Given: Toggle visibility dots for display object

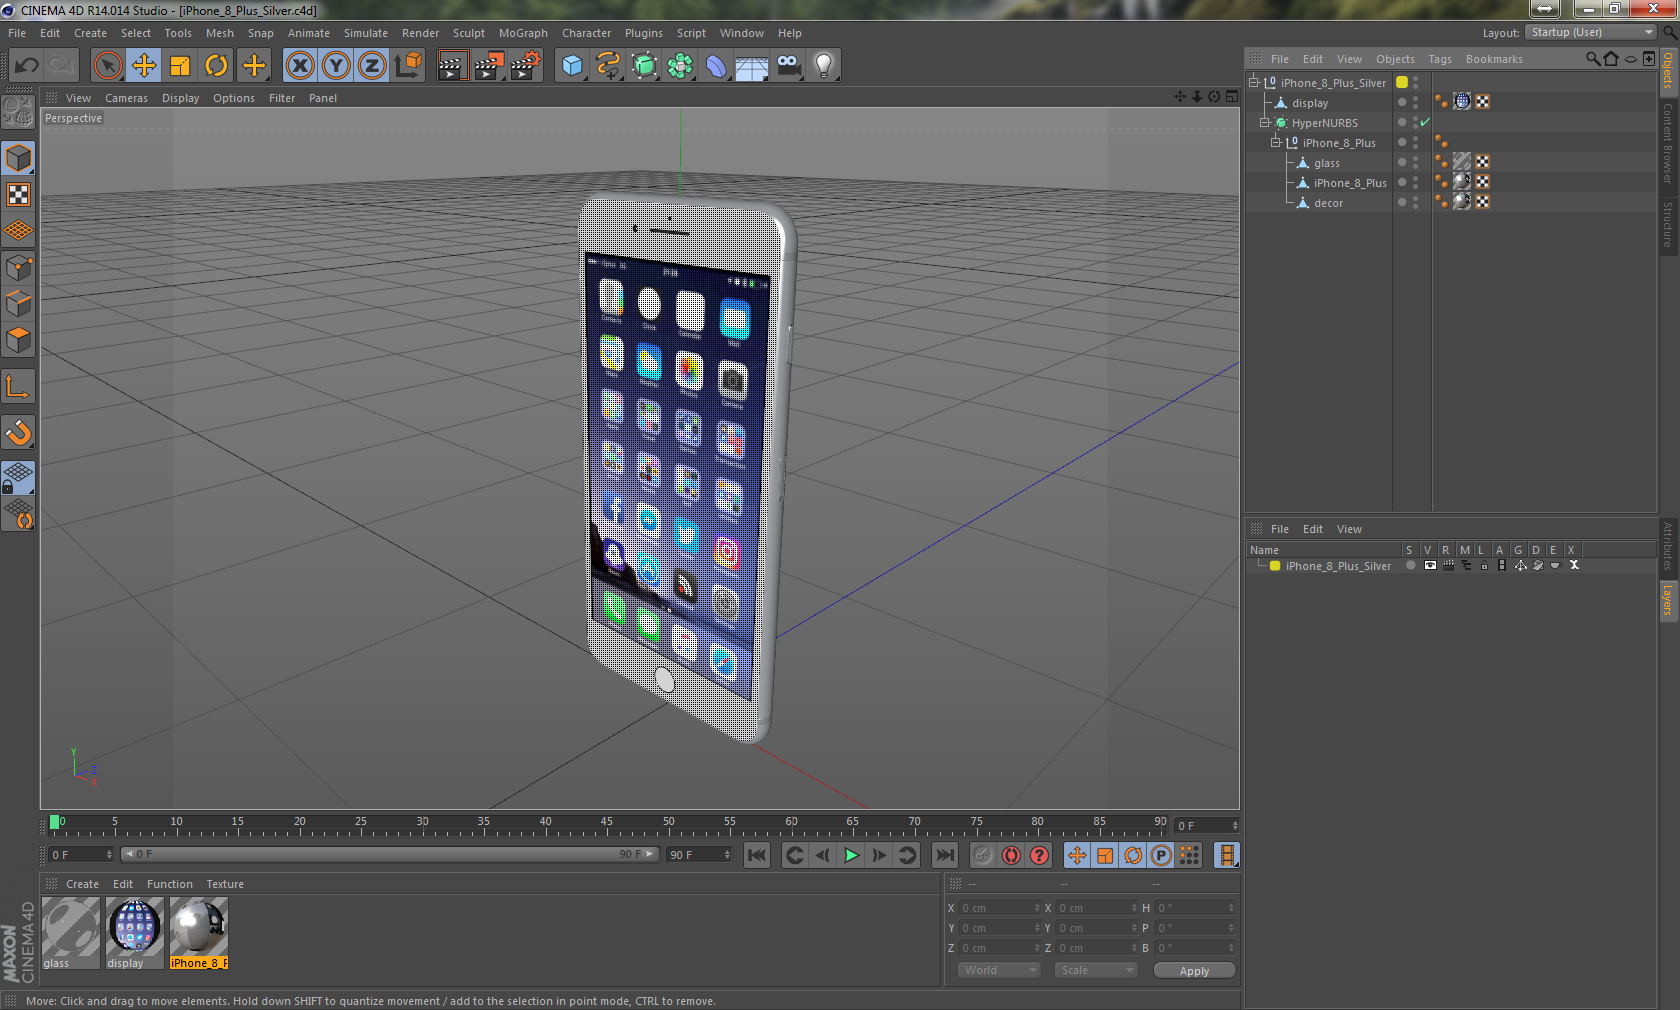Looking at the screenshot, I should coord(1415,102).
